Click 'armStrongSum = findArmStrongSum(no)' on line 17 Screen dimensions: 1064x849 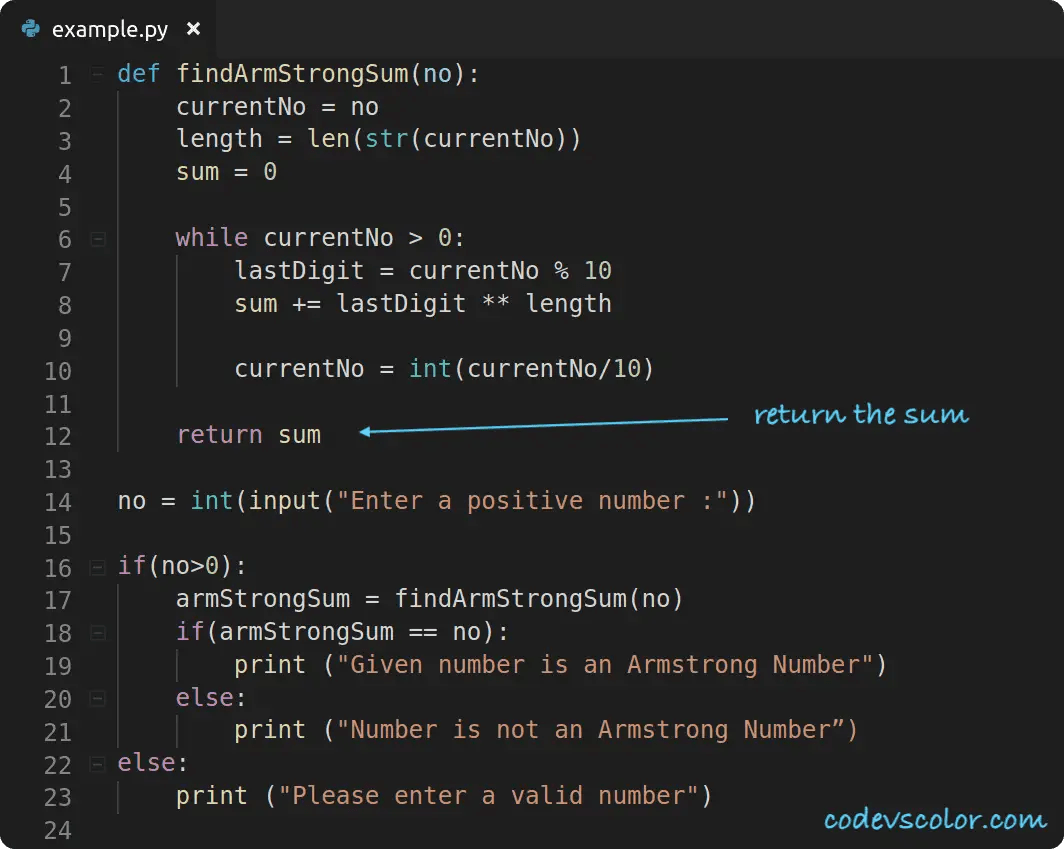tap(429, 599)
